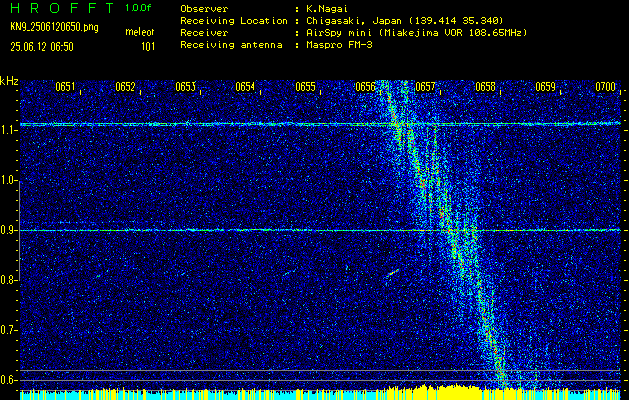Click AirSpy mini receiver value
The width and height of the screenshot is (629, 400).
pos(416,33)
